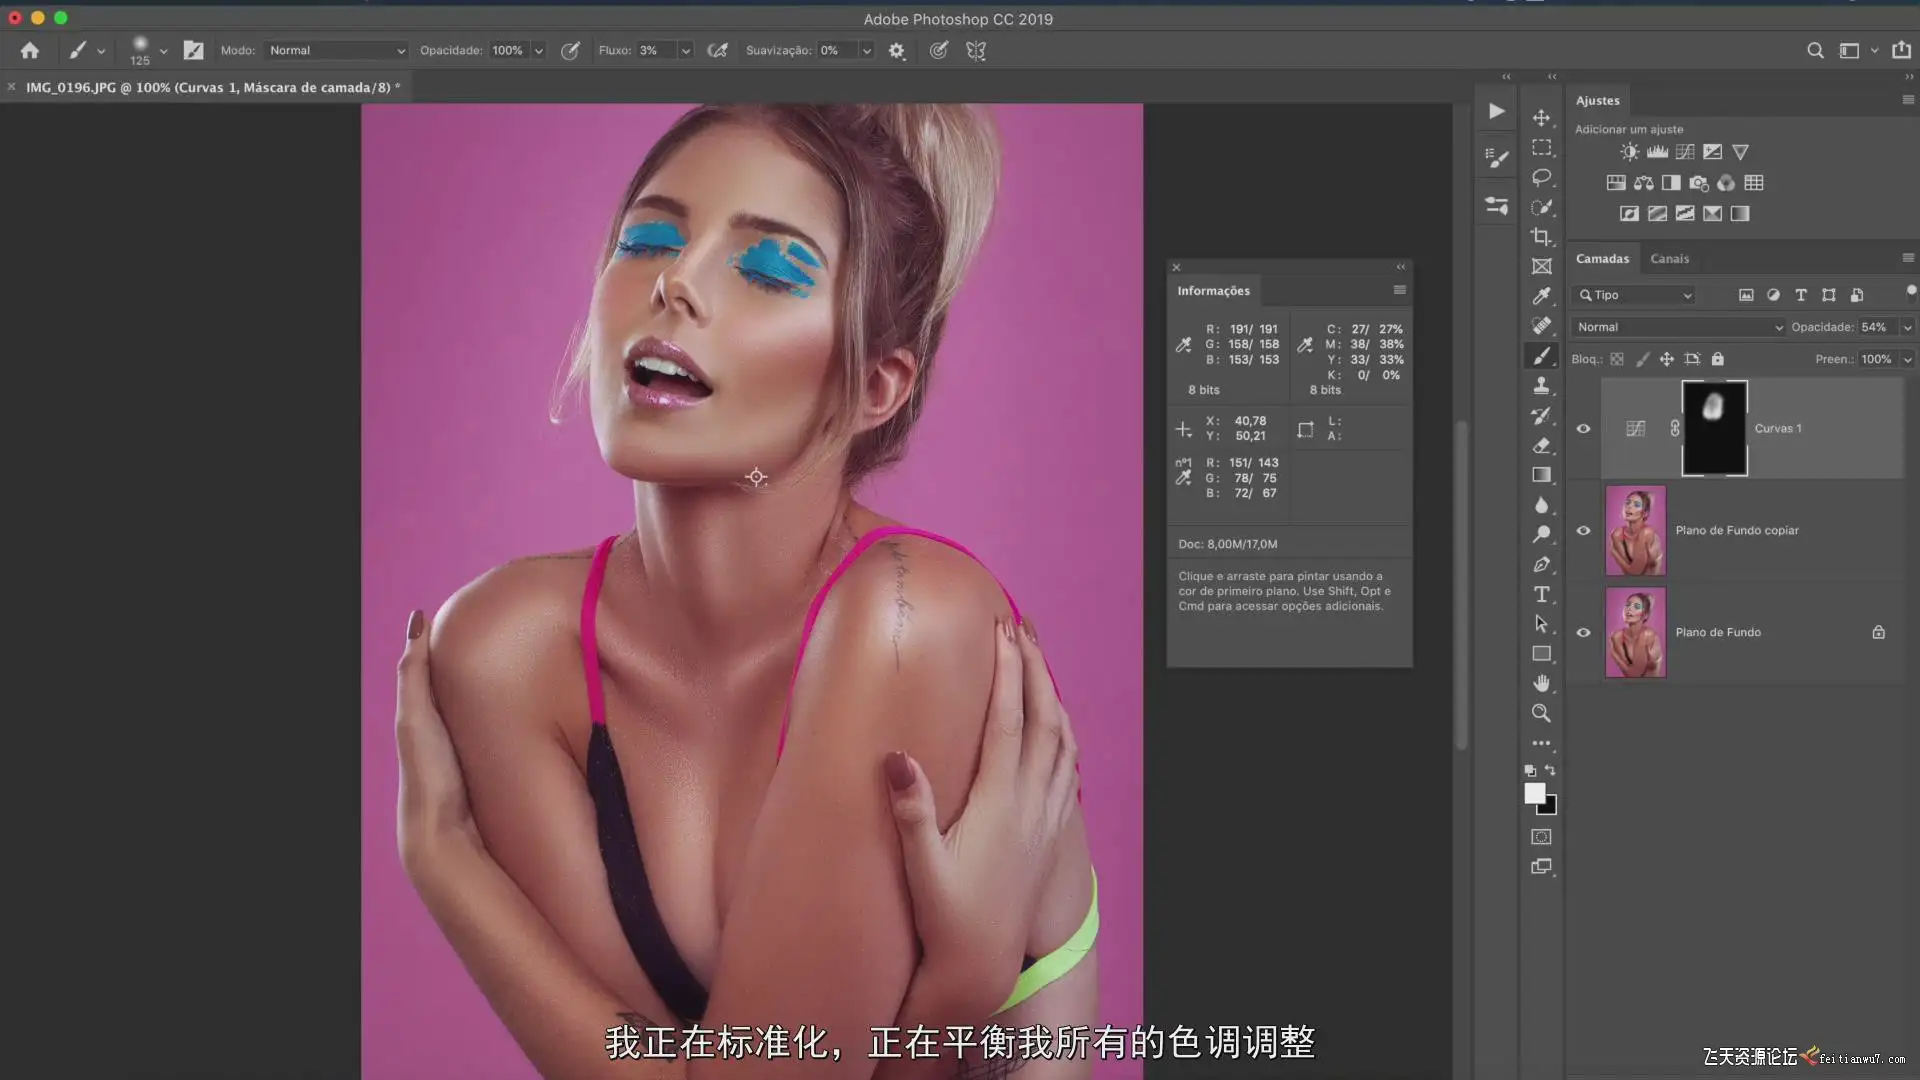Open the layer blend mode Normal dropdown
Viewport: 1920px width, 1080px height.
(1678, 327)
